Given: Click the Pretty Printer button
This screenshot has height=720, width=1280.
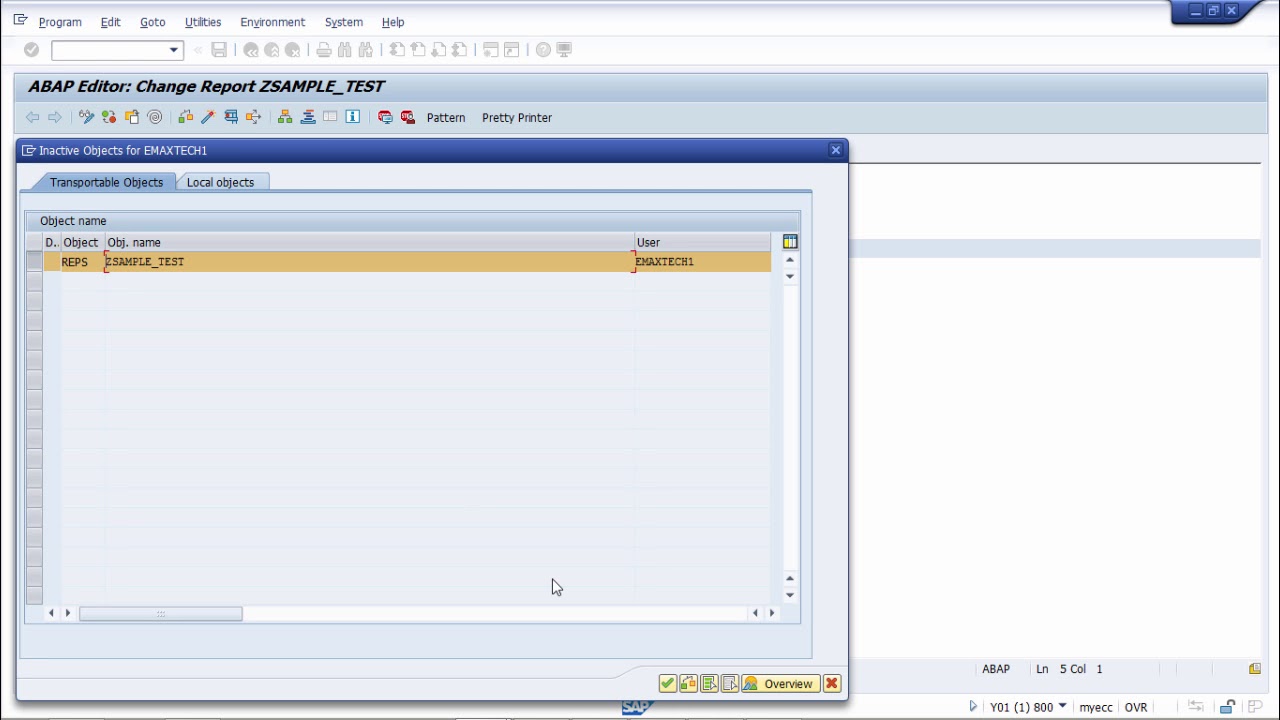Looking at the screenshot, I should (x=517, y=117).
